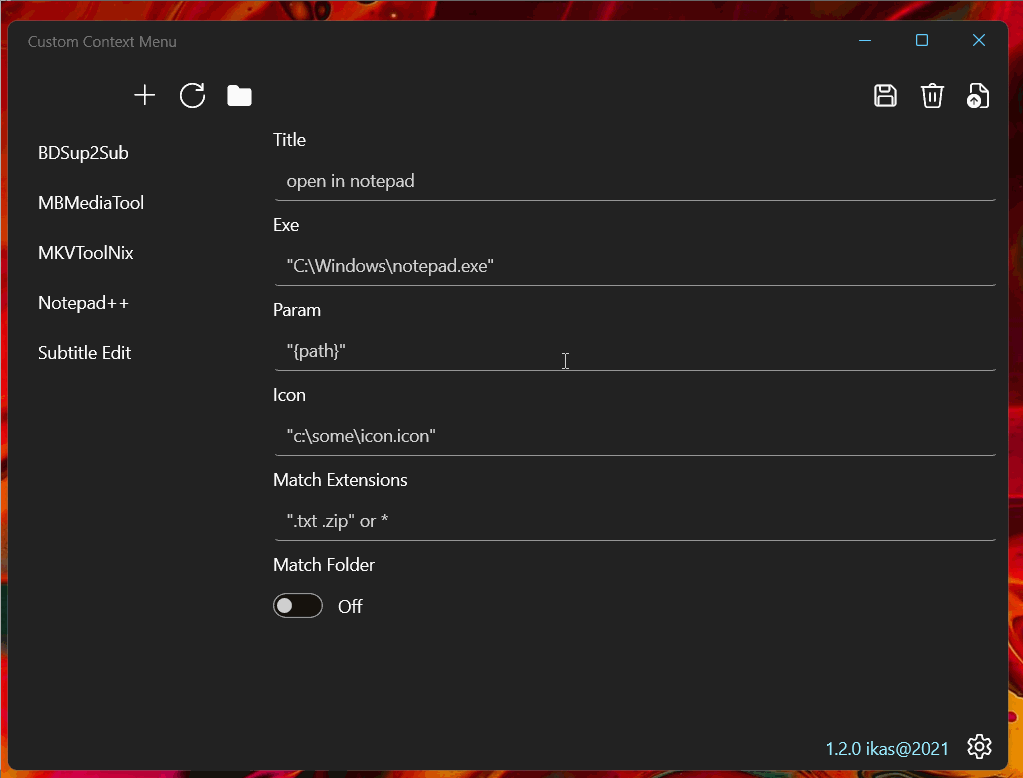Refresh the context menu list
The image size is (1023, 778).
point(192,95)
